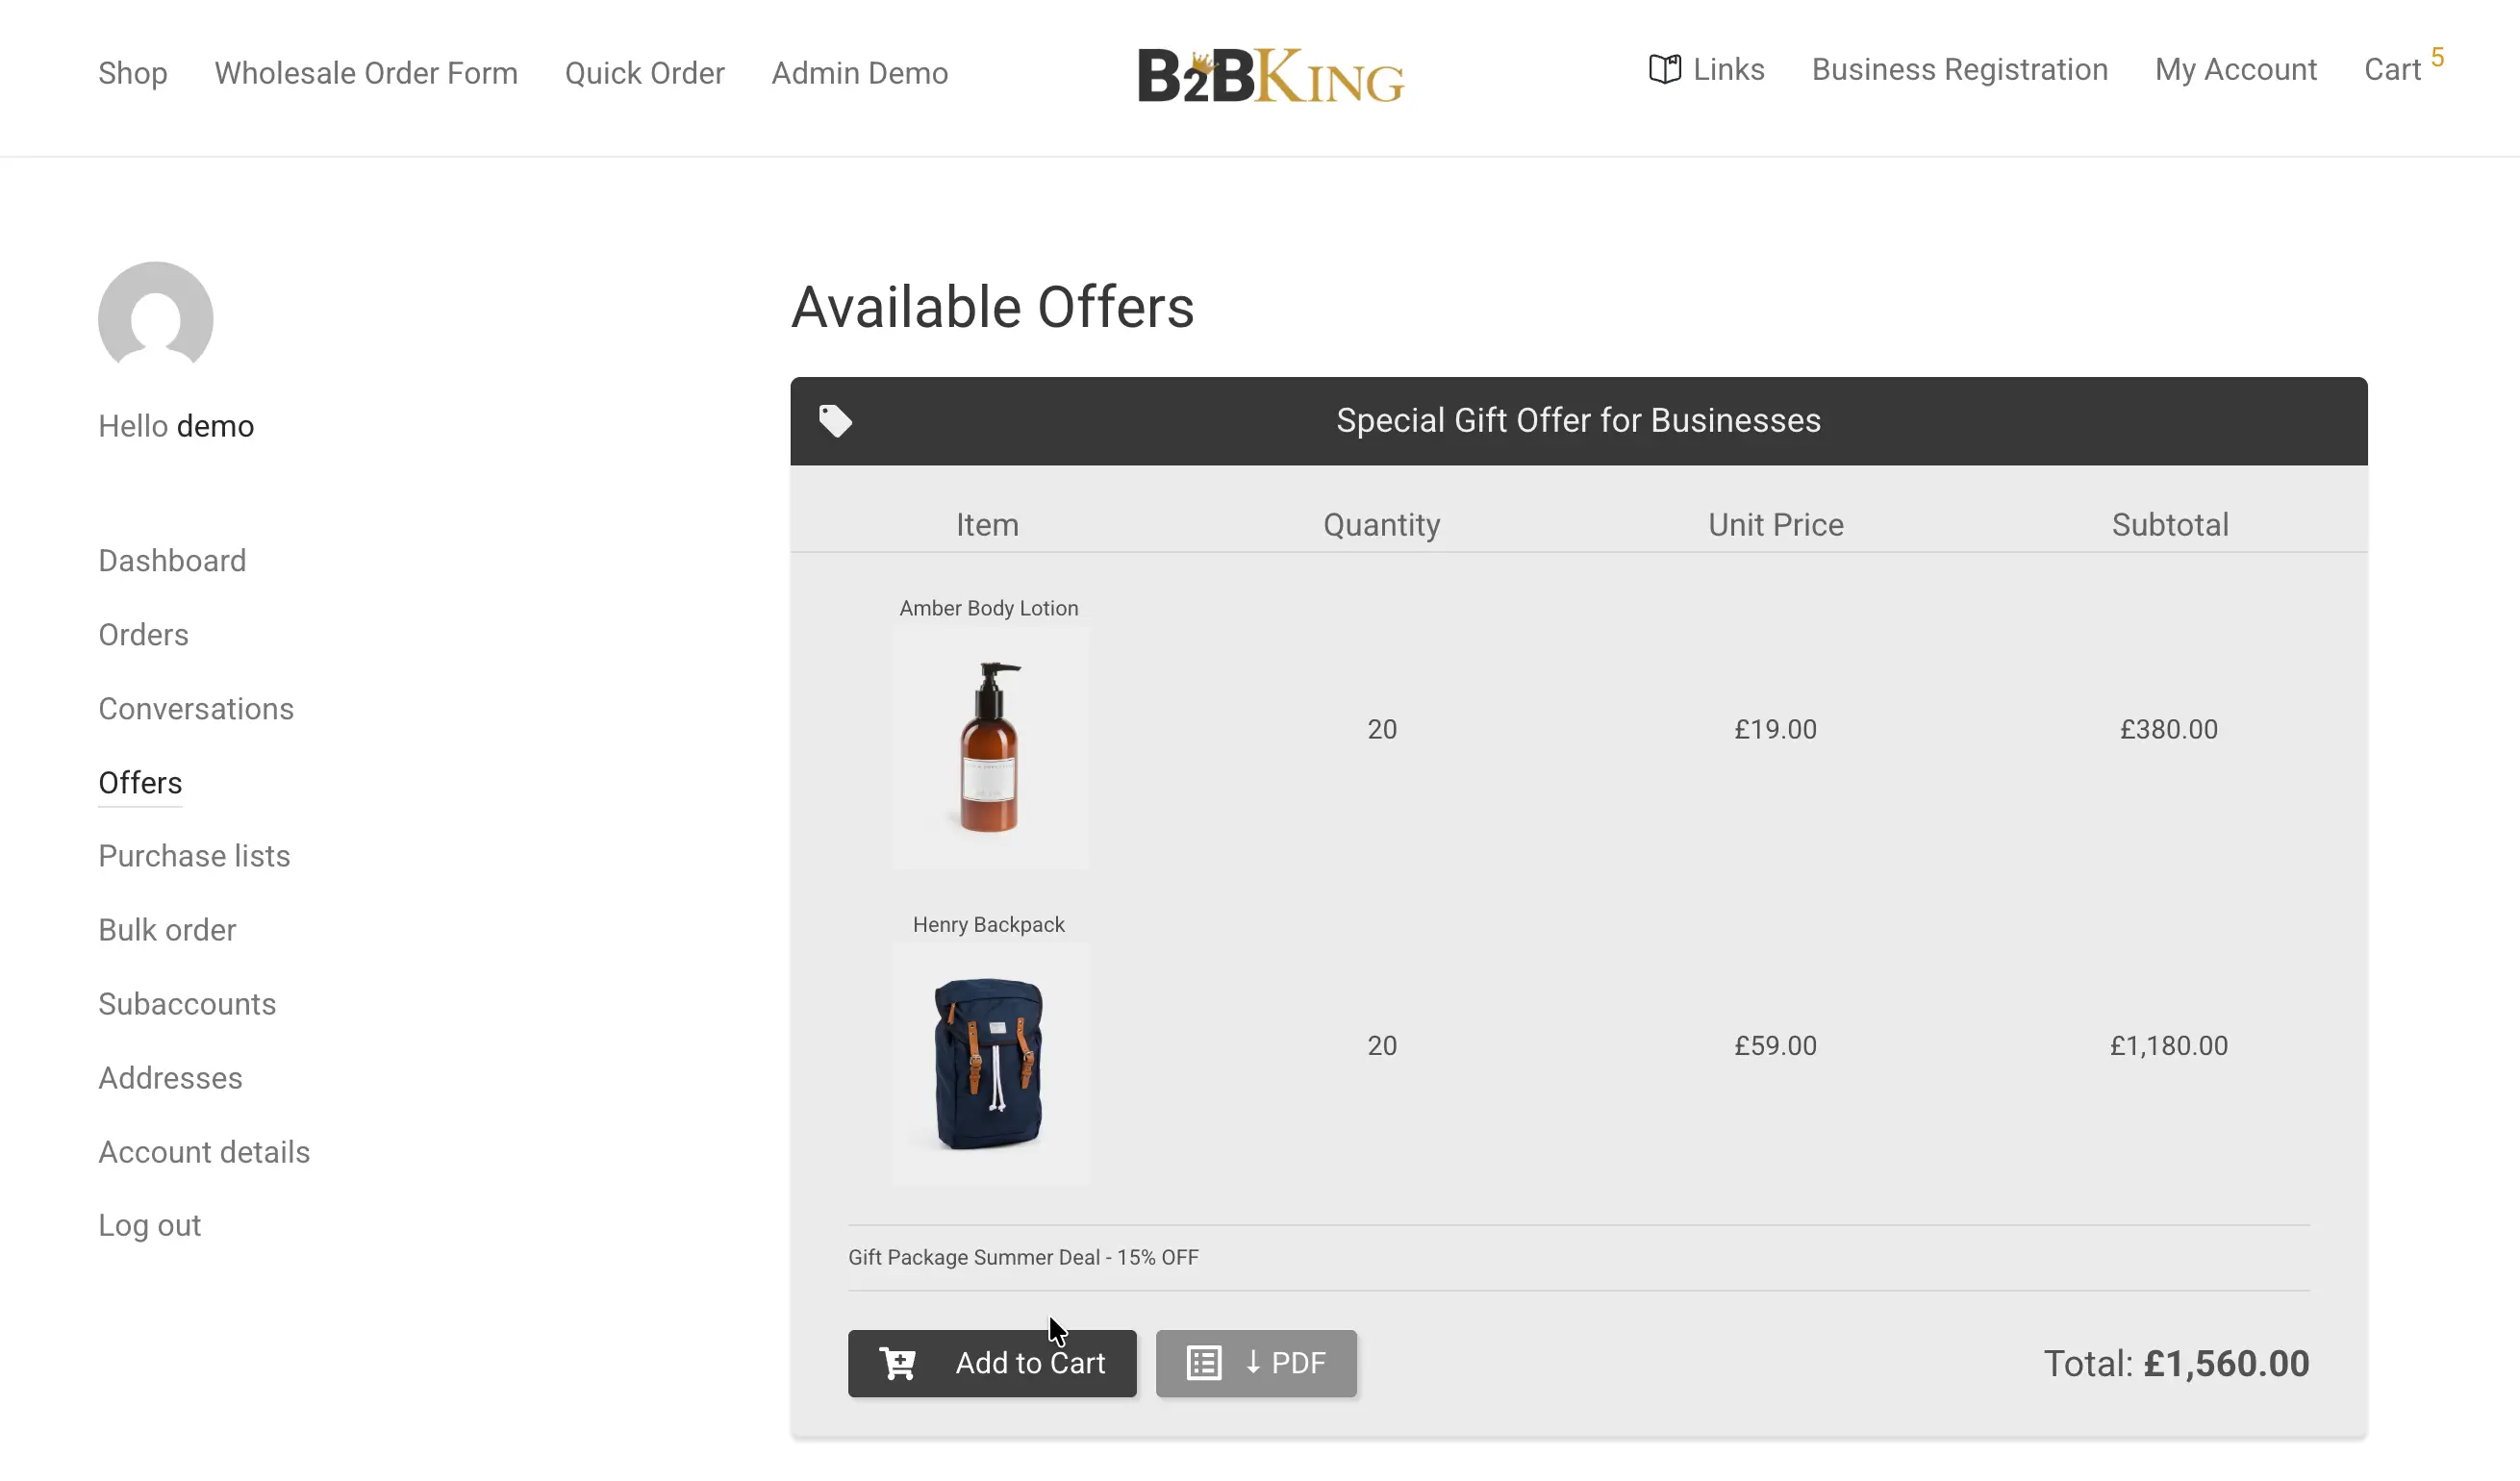Viewport: 2520px width, 1481px height.
Task: Open Business Registration page
Action: (1959, 69)
